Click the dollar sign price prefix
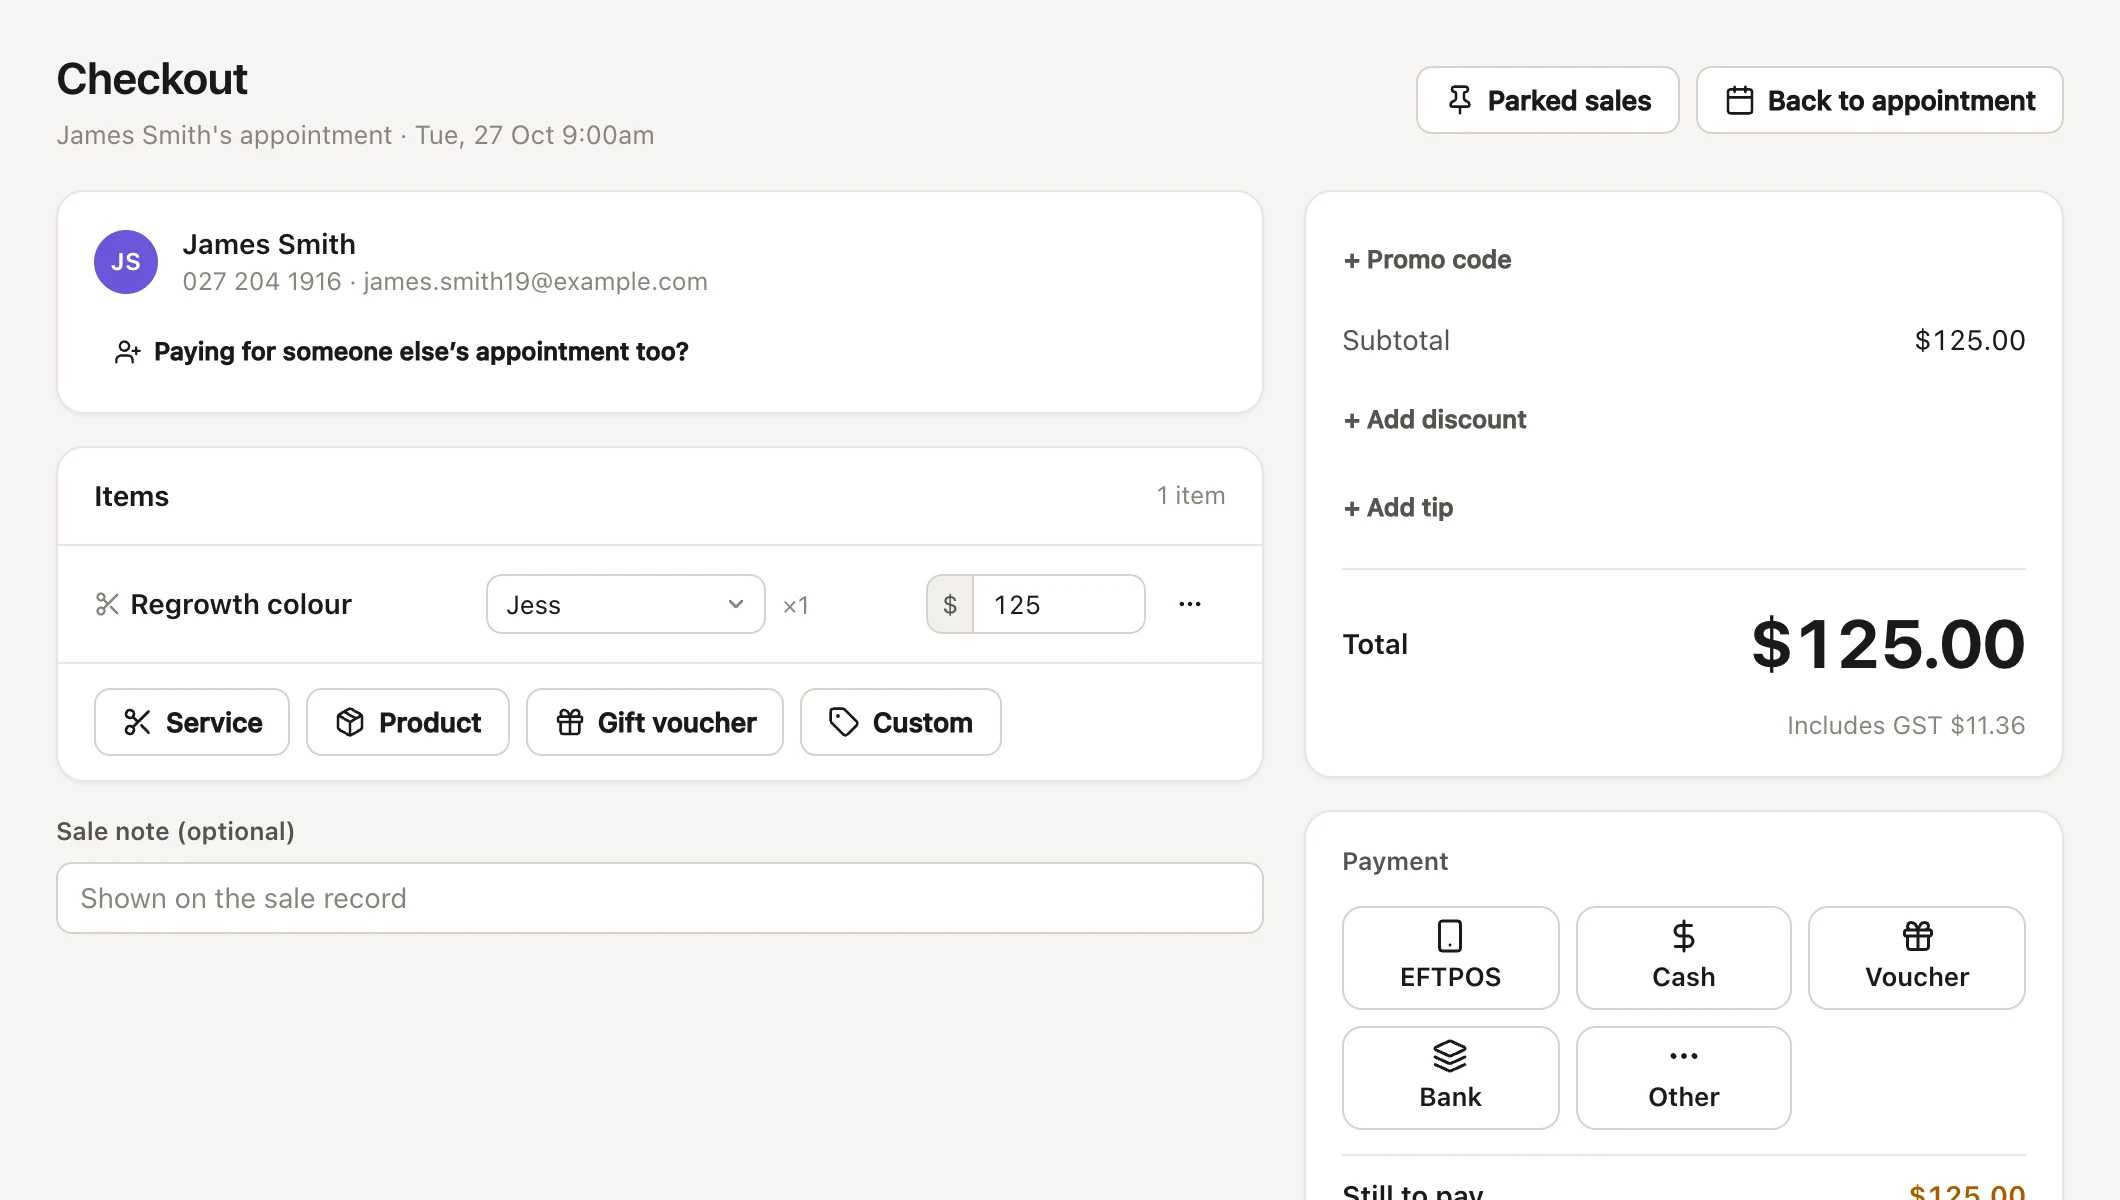Screen dimensions: 2120x1200 pos(950,604)
